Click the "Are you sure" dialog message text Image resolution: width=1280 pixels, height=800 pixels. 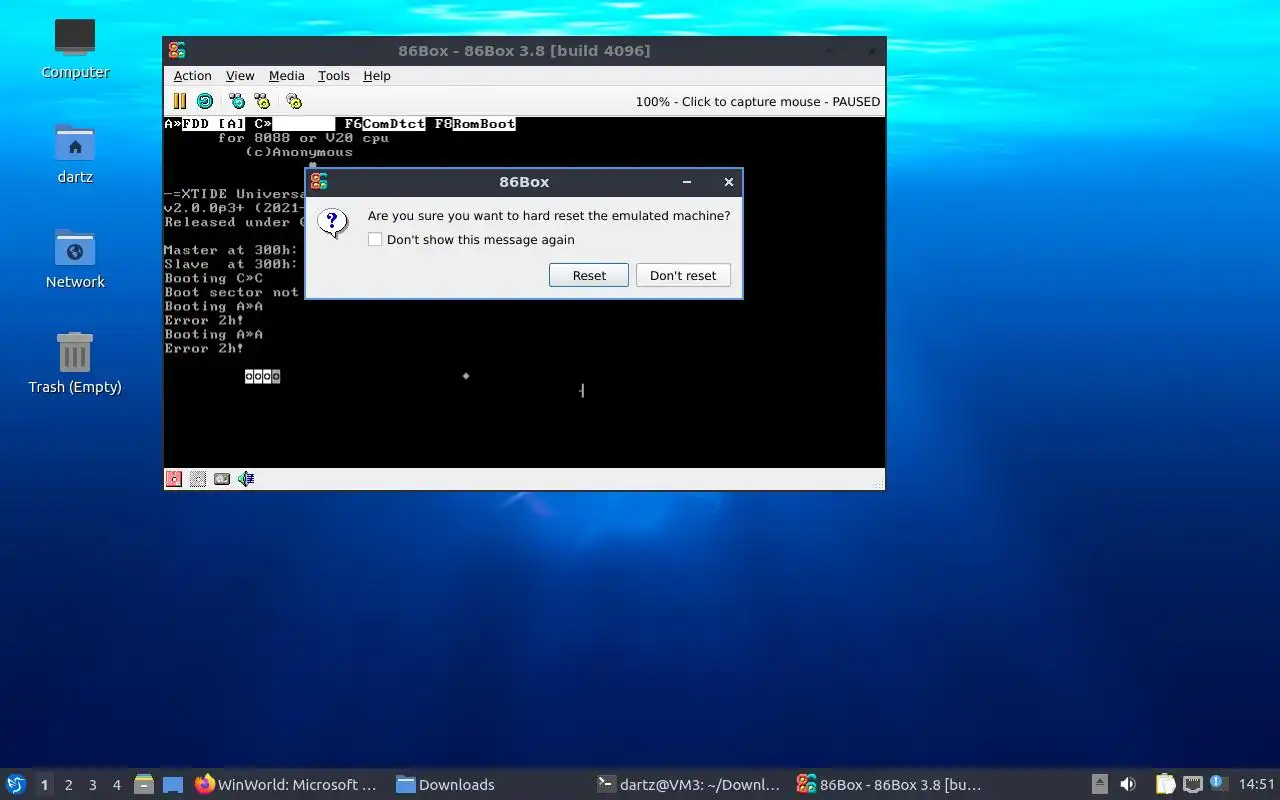pyautogui.click(x=549, y=216)
